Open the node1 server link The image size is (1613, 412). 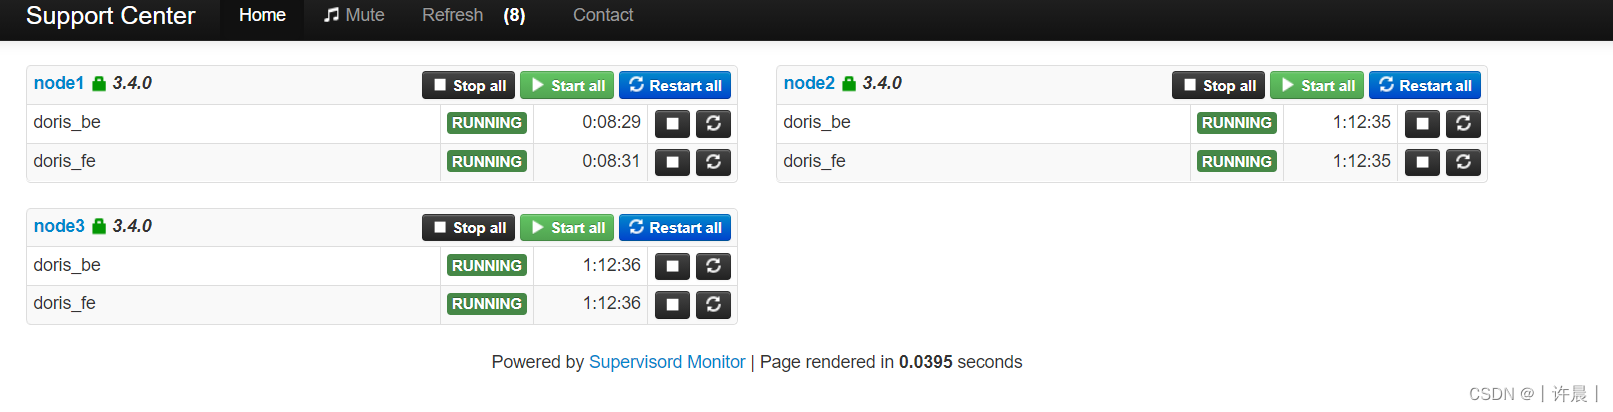click(59, 83)
